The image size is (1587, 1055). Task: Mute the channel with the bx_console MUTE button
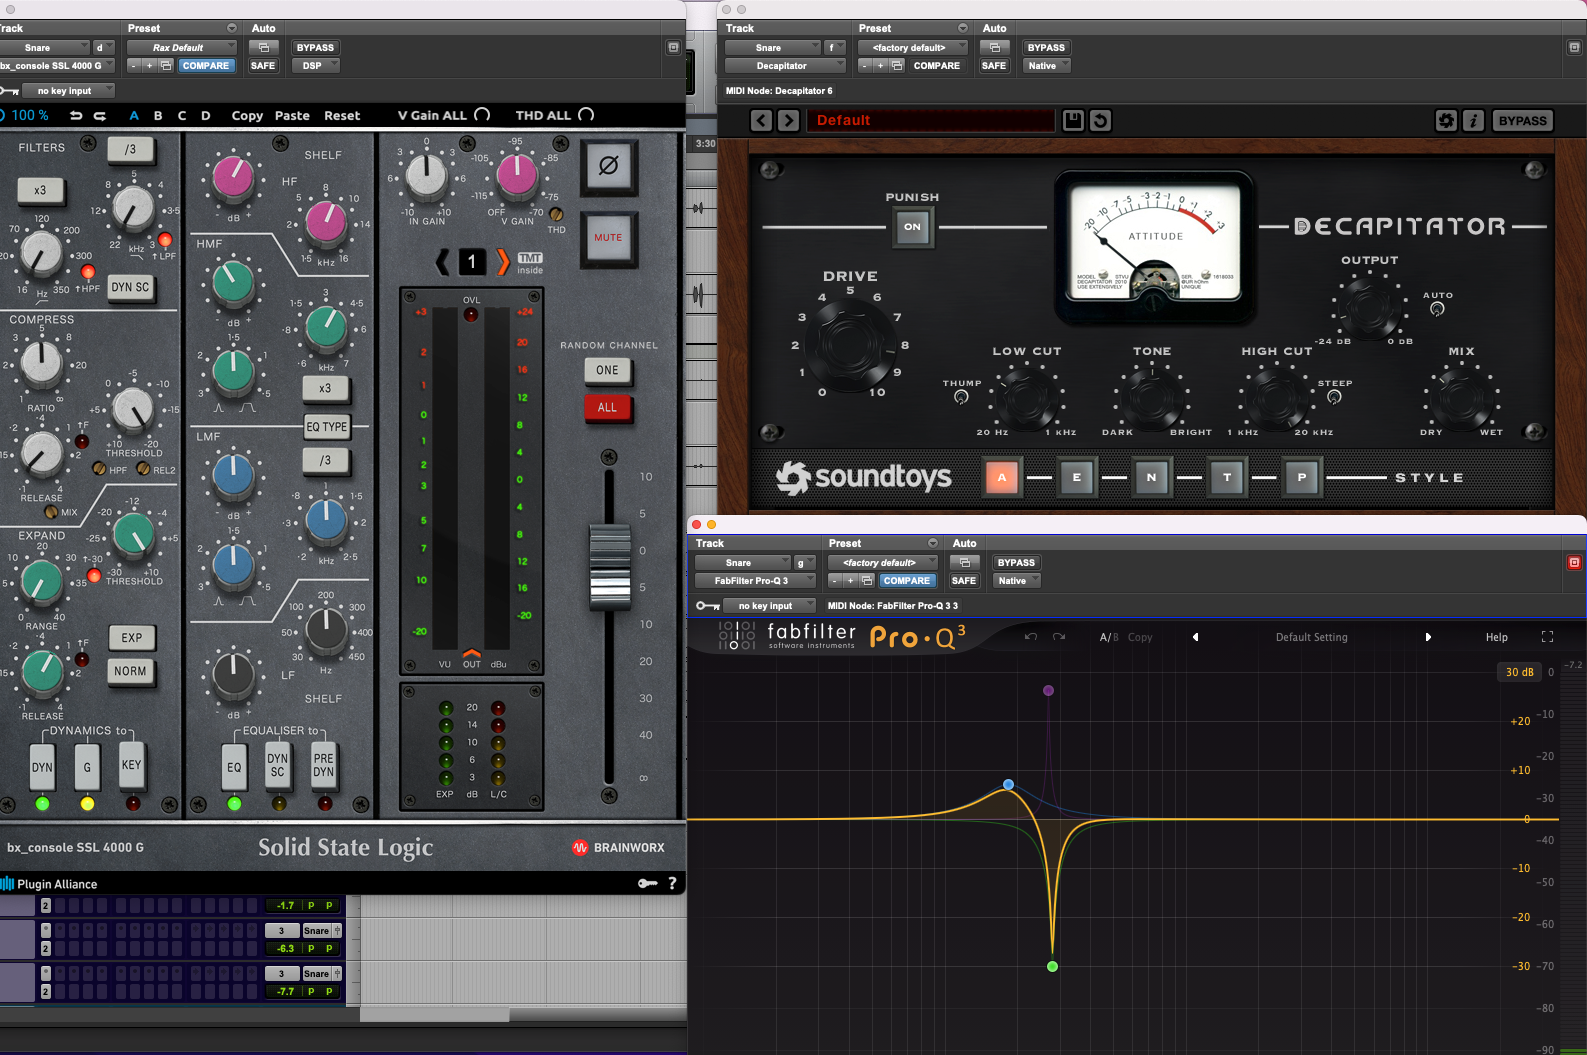click(x=608, y=238)
